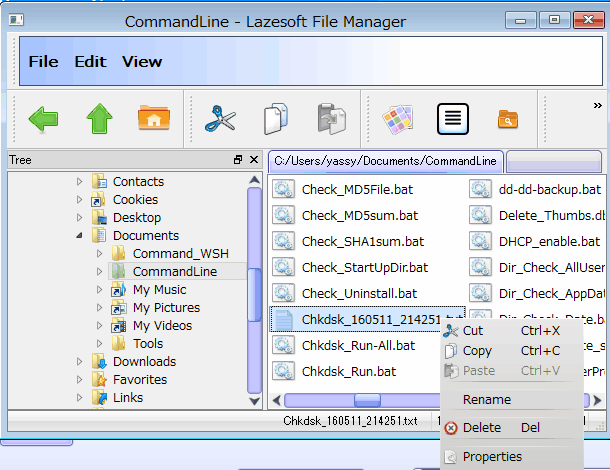This screenshot has width=610, height=470.
Task: Click tree scrollbar up arrow
Action: click(x=254, y=180)
